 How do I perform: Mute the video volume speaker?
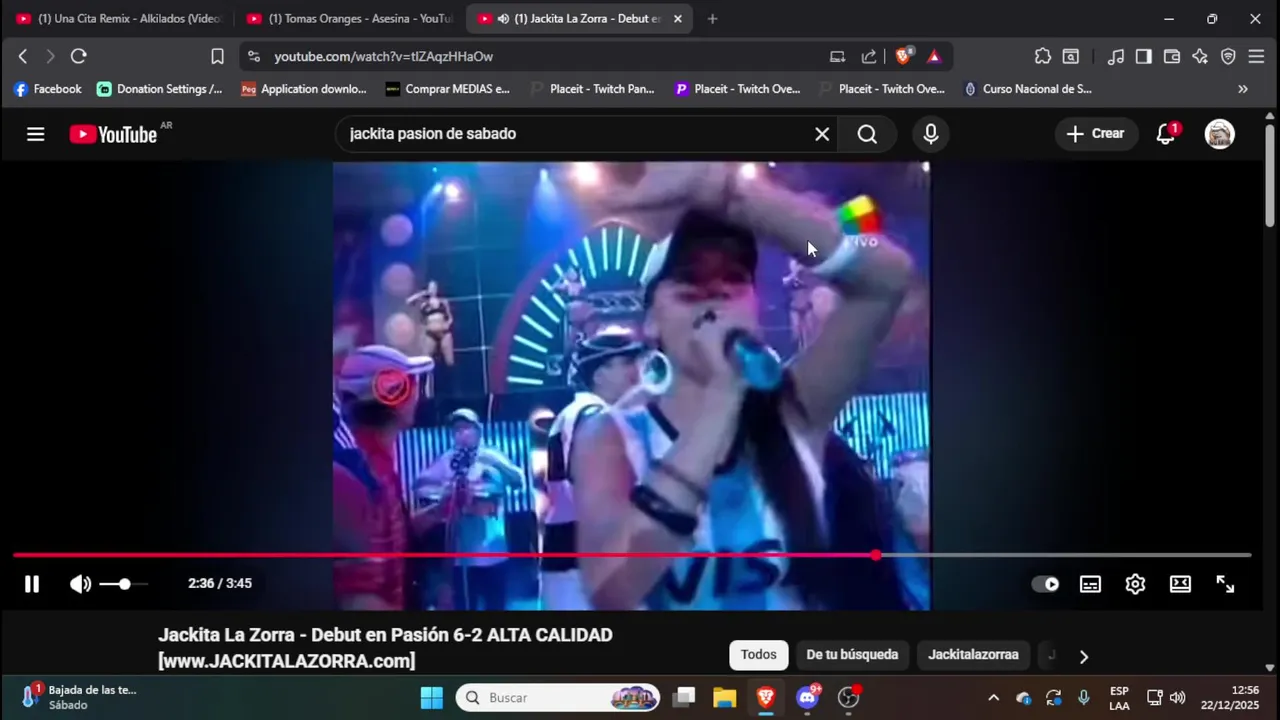(x=80, y=584)
